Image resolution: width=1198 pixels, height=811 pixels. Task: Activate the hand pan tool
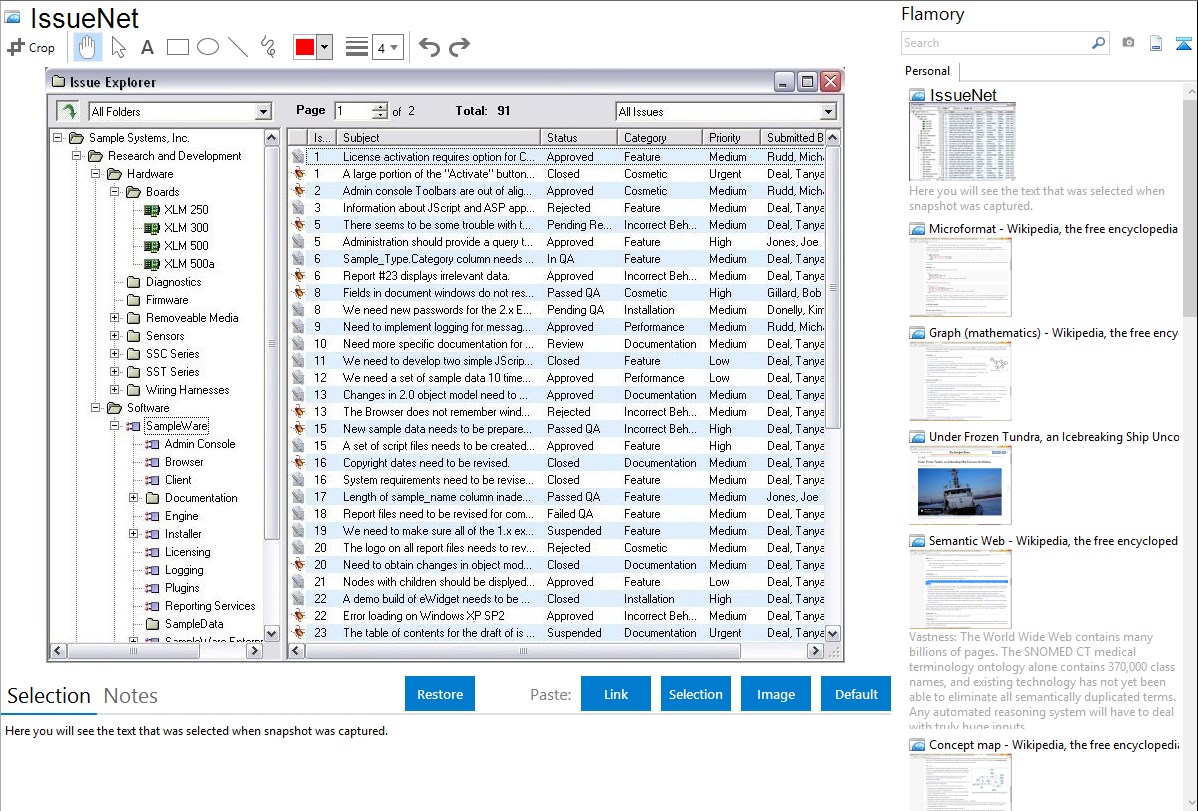(88, 47)
